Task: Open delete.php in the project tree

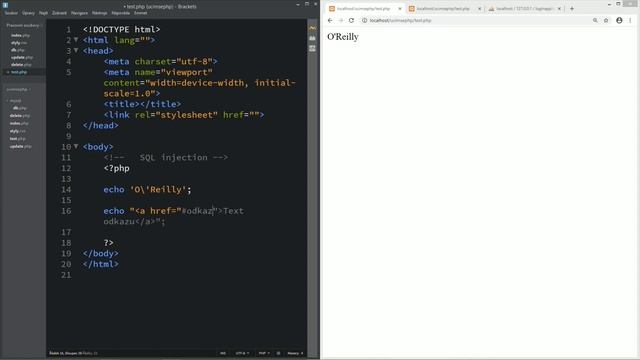Action: click(x=20, y=116)
